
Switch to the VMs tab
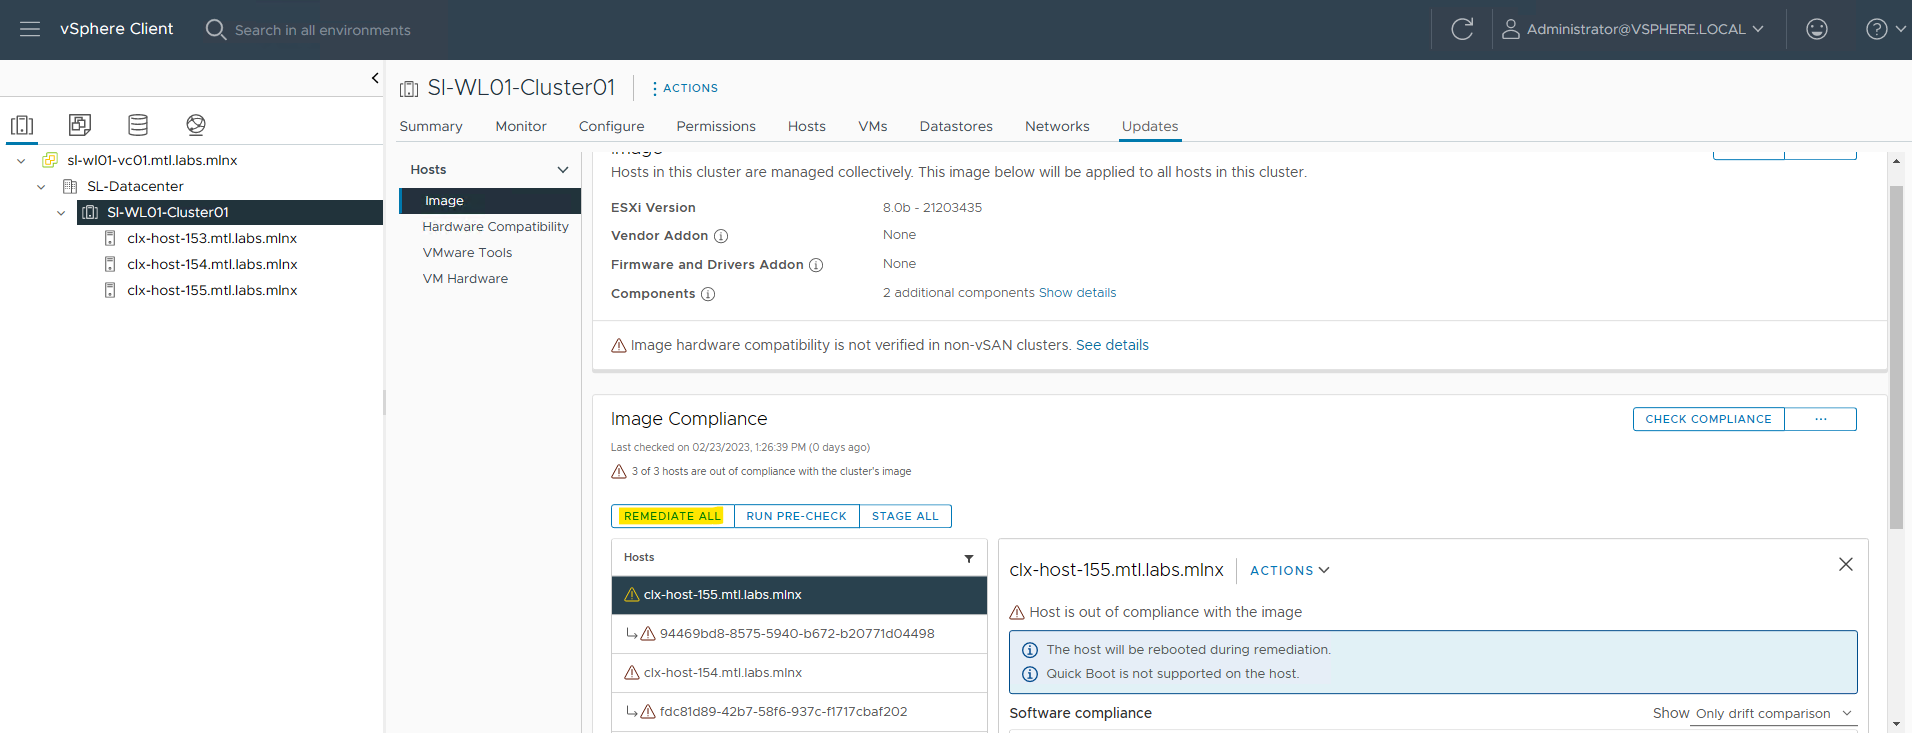[x=873, y=126]
